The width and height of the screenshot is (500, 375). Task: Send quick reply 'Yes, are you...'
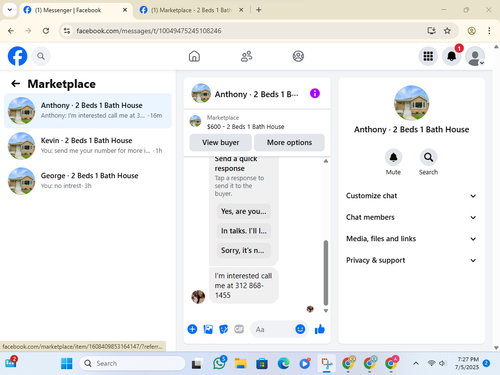click(x=244, y=211)
